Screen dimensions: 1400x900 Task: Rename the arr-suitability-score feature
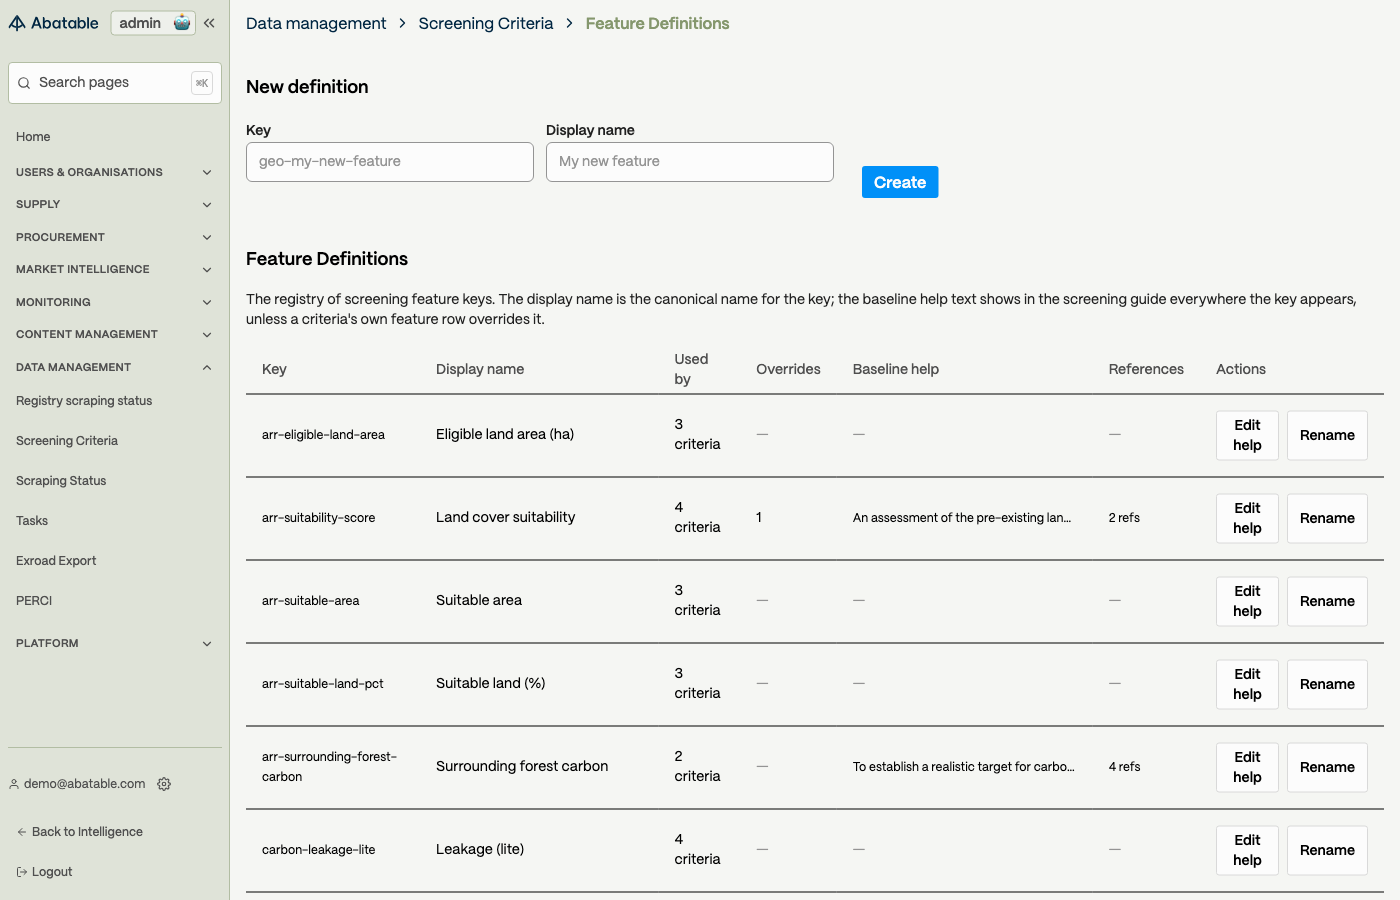[x=1327, y=518]
